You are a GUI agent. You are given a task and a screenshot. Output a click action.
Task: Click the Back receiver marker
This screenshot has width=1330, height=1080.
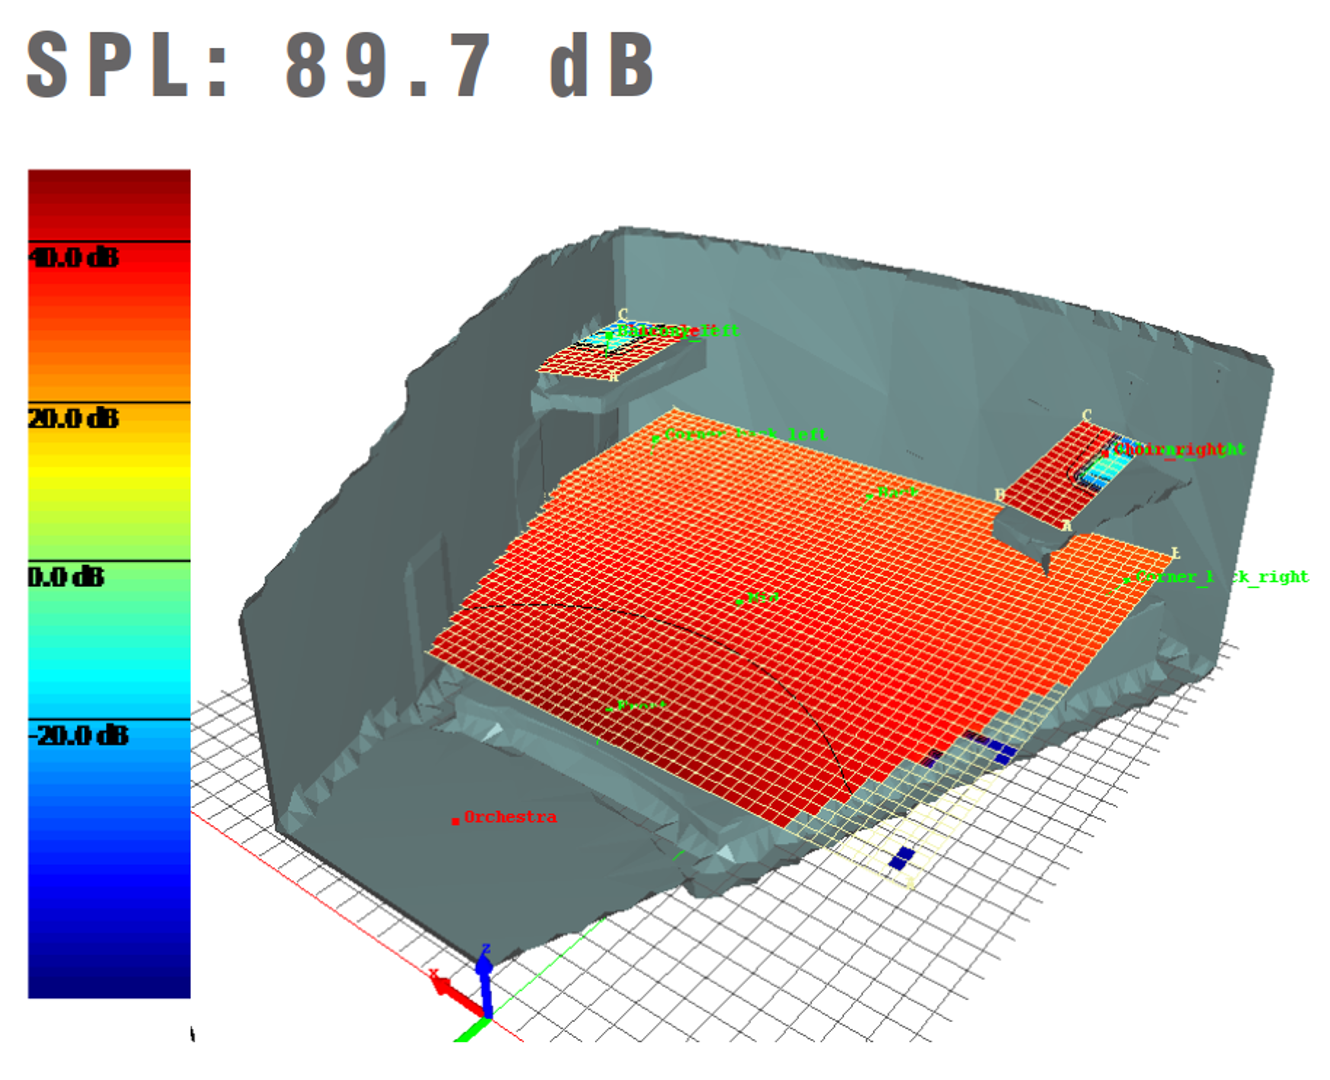[870, 495]
